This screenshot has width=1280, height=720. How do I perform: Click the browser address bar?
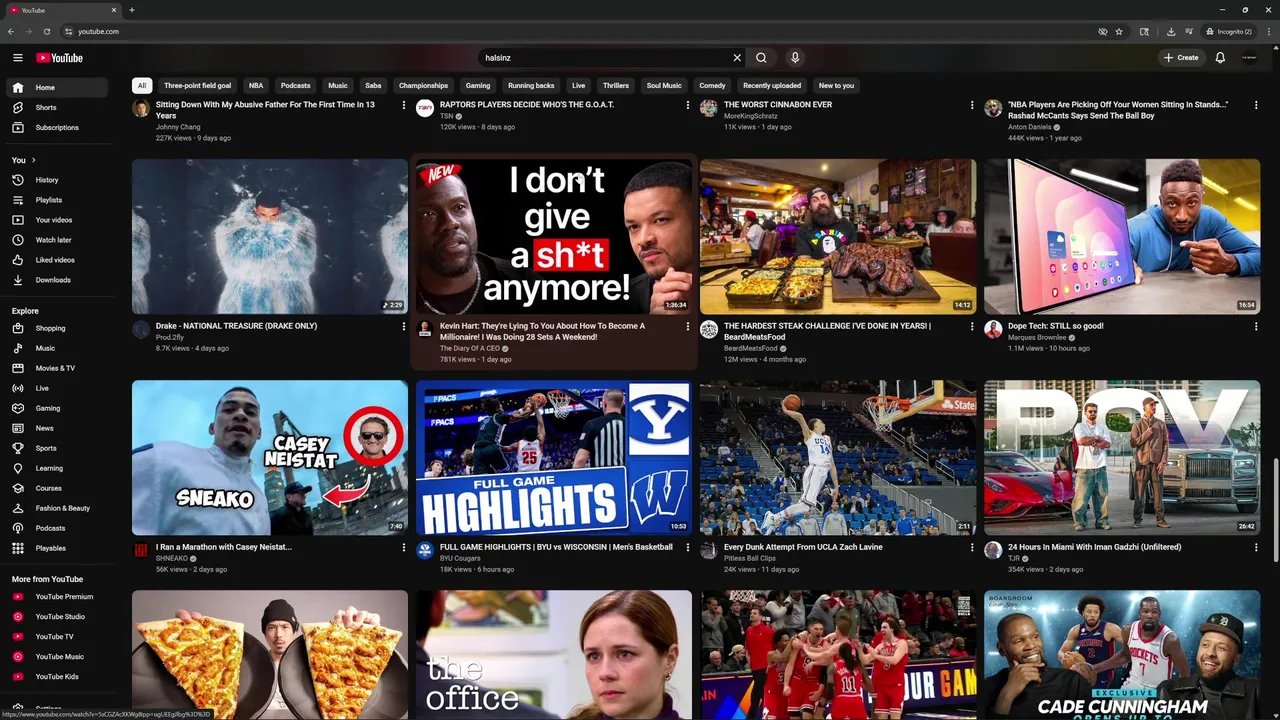pos(580,31)
